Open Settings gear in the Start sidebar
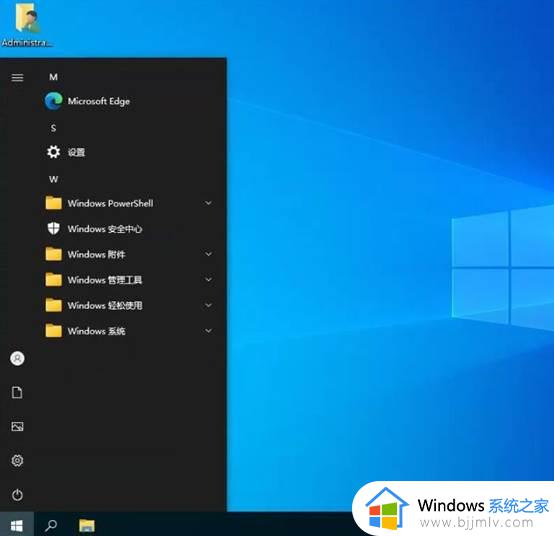The height and width of the screenshot is (536, 554). [x=17, y=460]
